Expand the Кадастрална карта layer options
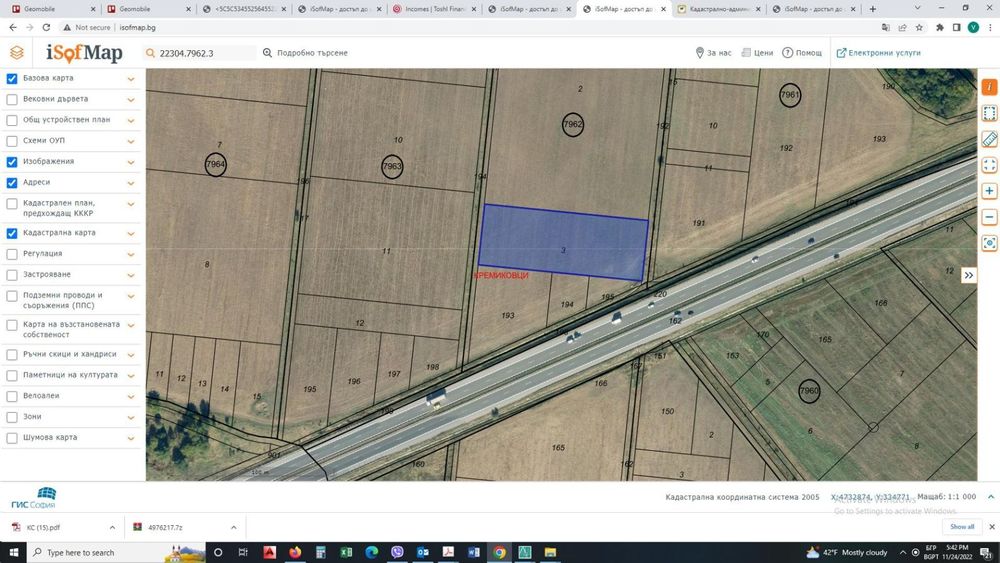Viewport: 1000px width, 563px height. (131, 234)
